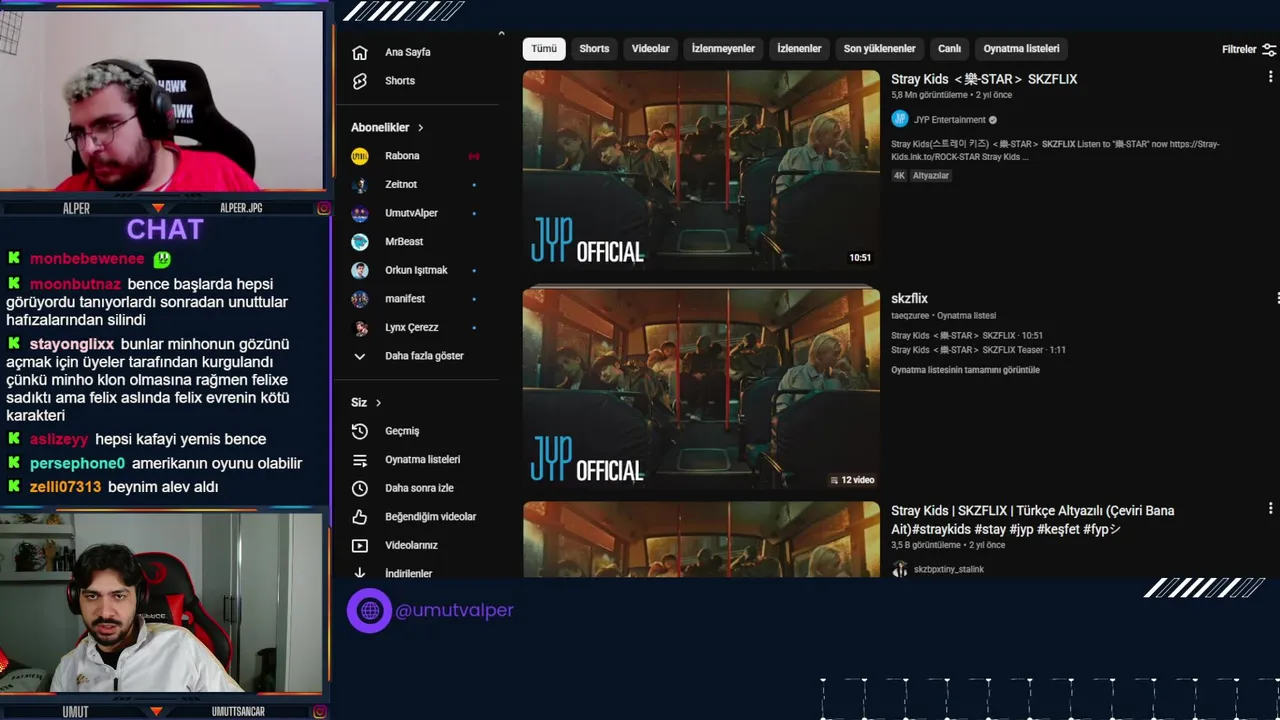Play first SKZFLIX thumbnail 10:51
1280x720 pixels.
701,170
